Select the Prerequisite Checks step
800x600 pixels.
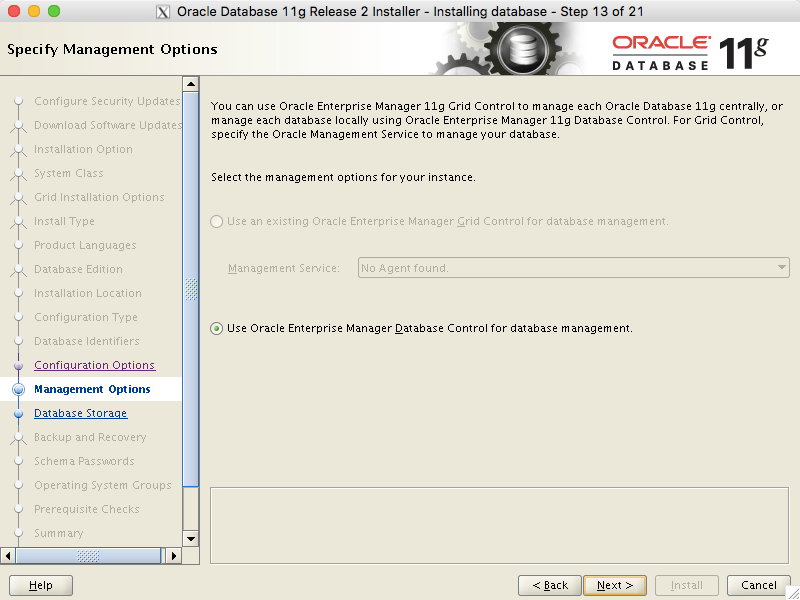89,509
